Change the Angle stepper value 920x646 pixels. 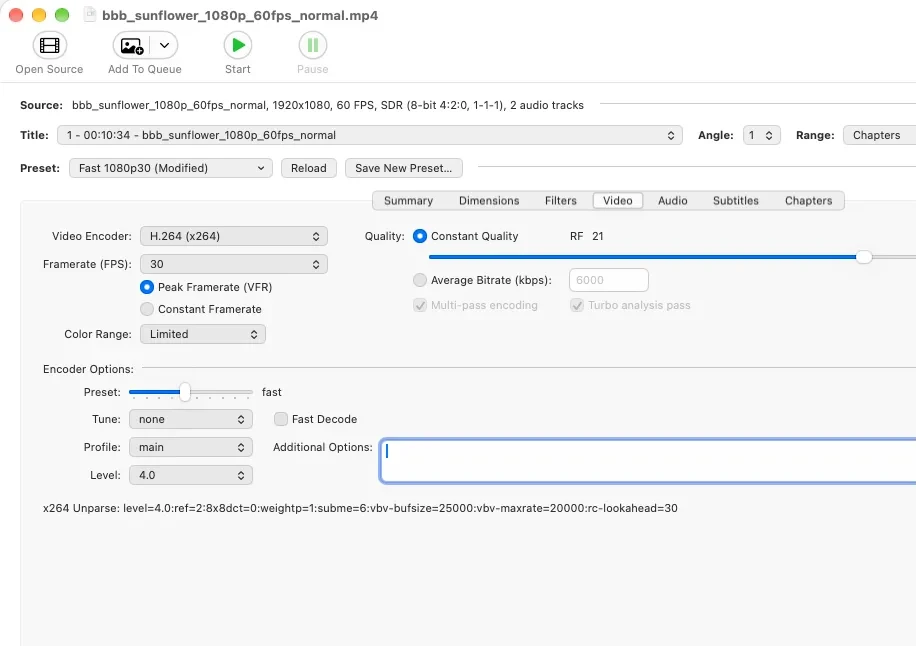tap(762, 135)
